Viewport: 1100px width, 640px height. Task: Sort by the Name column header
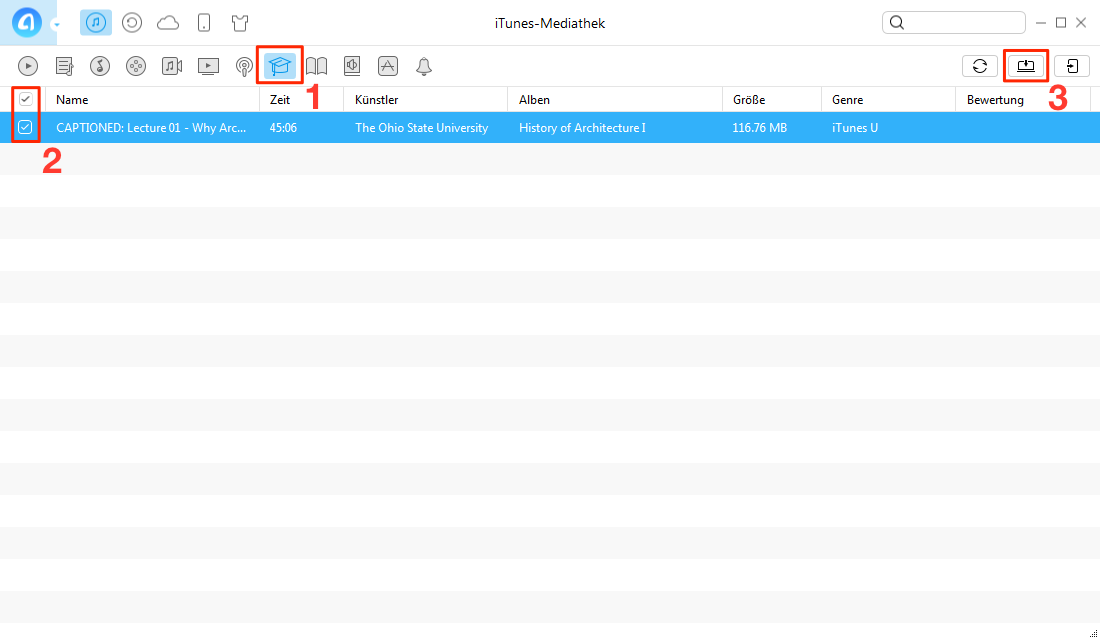click(152, 100)
